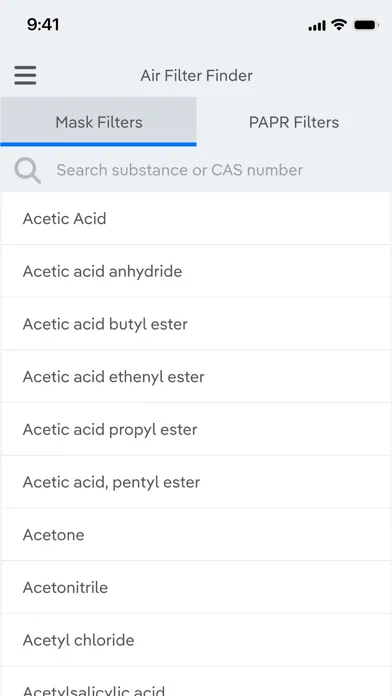Switch to the Mask Filters tab
Viewport: 392px width, 696px height.
tap(99, 122)
